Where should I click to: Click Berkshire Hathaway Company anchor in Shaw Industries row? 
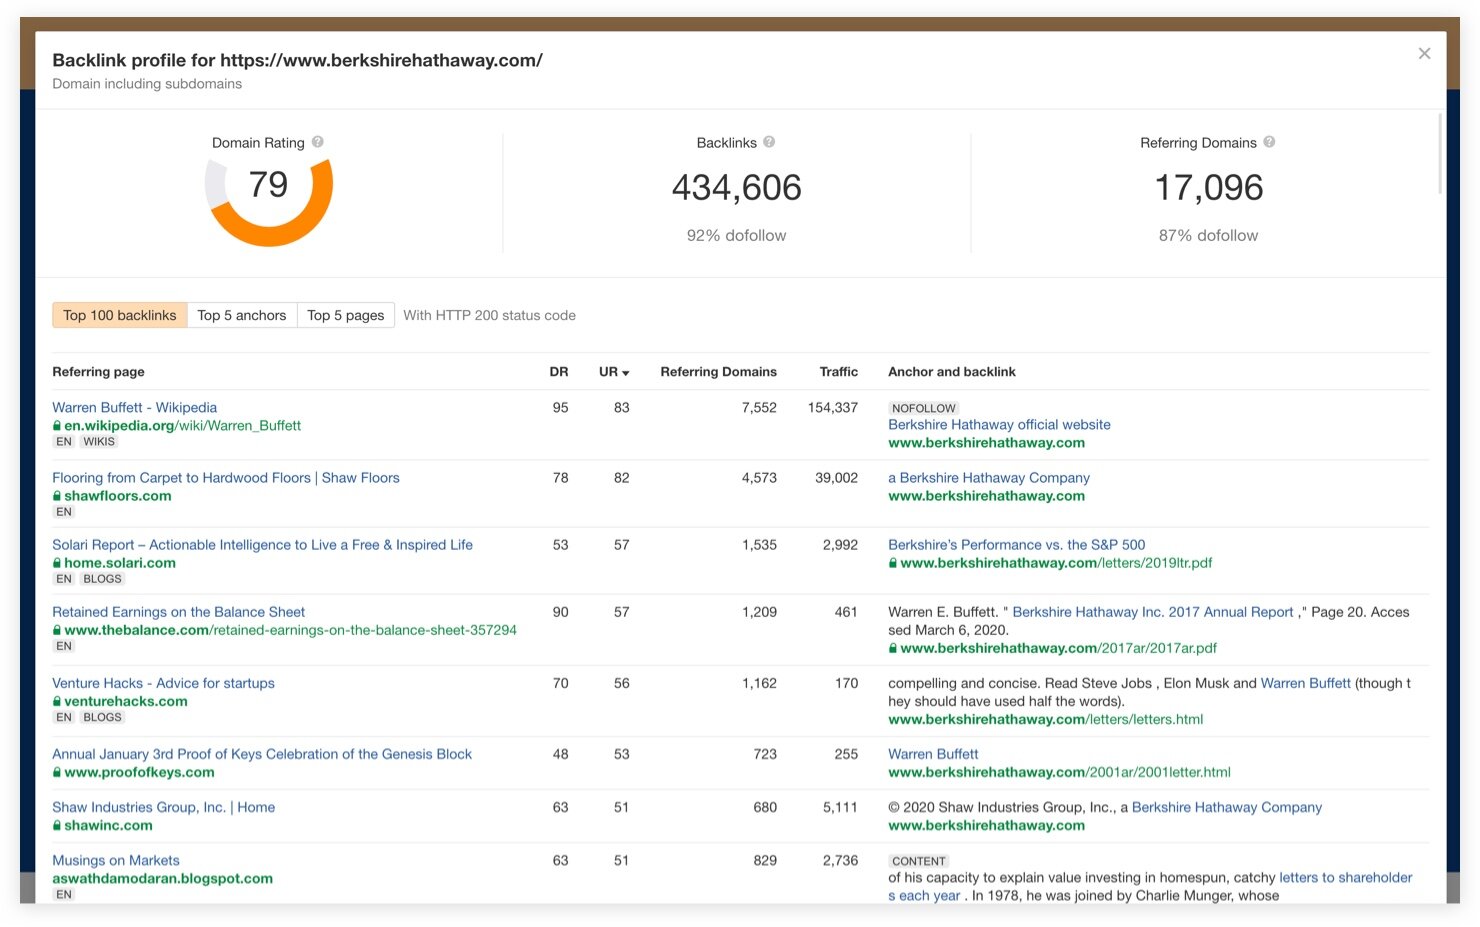click(x=1227, y=808)
